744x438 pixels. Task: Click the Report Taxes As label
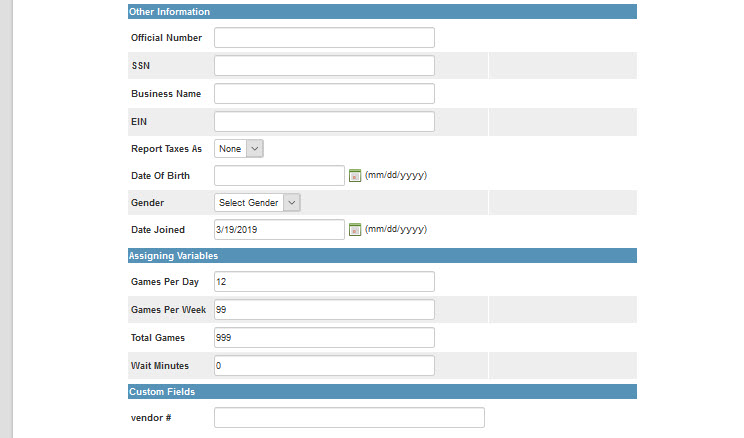(x=166, y=149)
